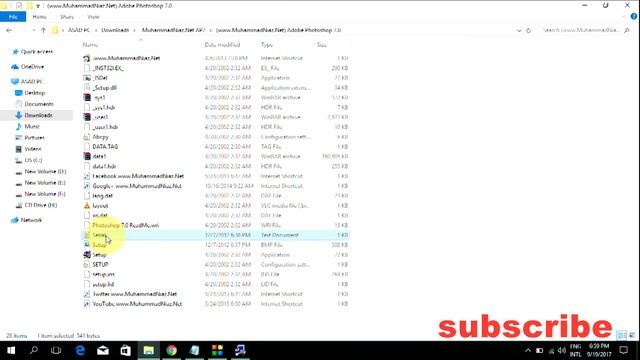640x360 pixels.
Task: Open Documents folder in sidebar
Action: tap(39, 104)
